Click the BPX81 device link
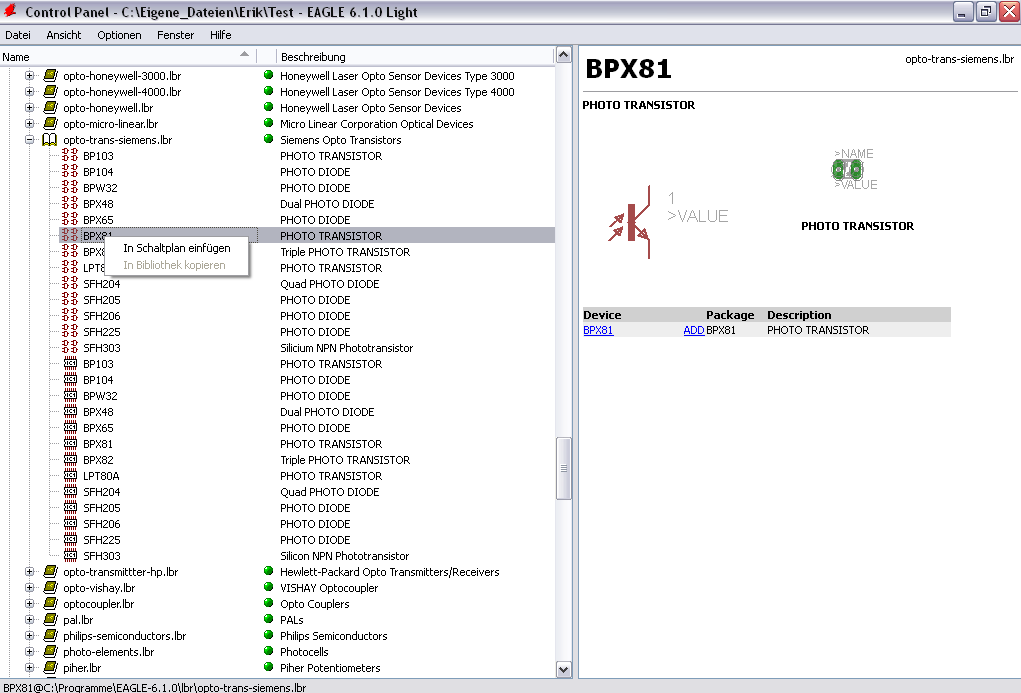The image size is (1021, 693). tap(598, 330)
